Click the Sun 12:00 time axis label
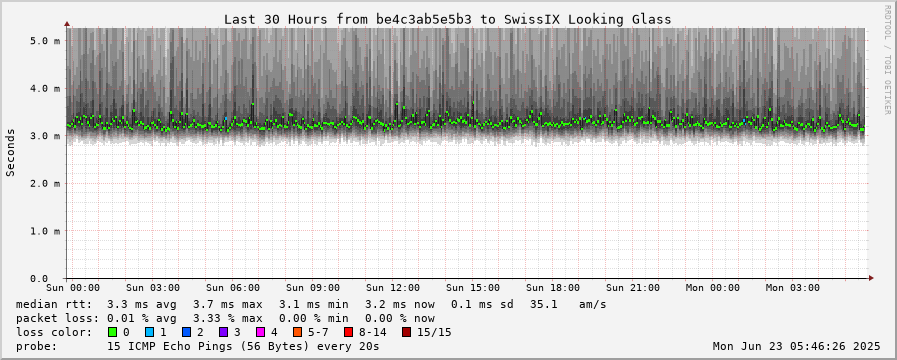 (393, 288)
